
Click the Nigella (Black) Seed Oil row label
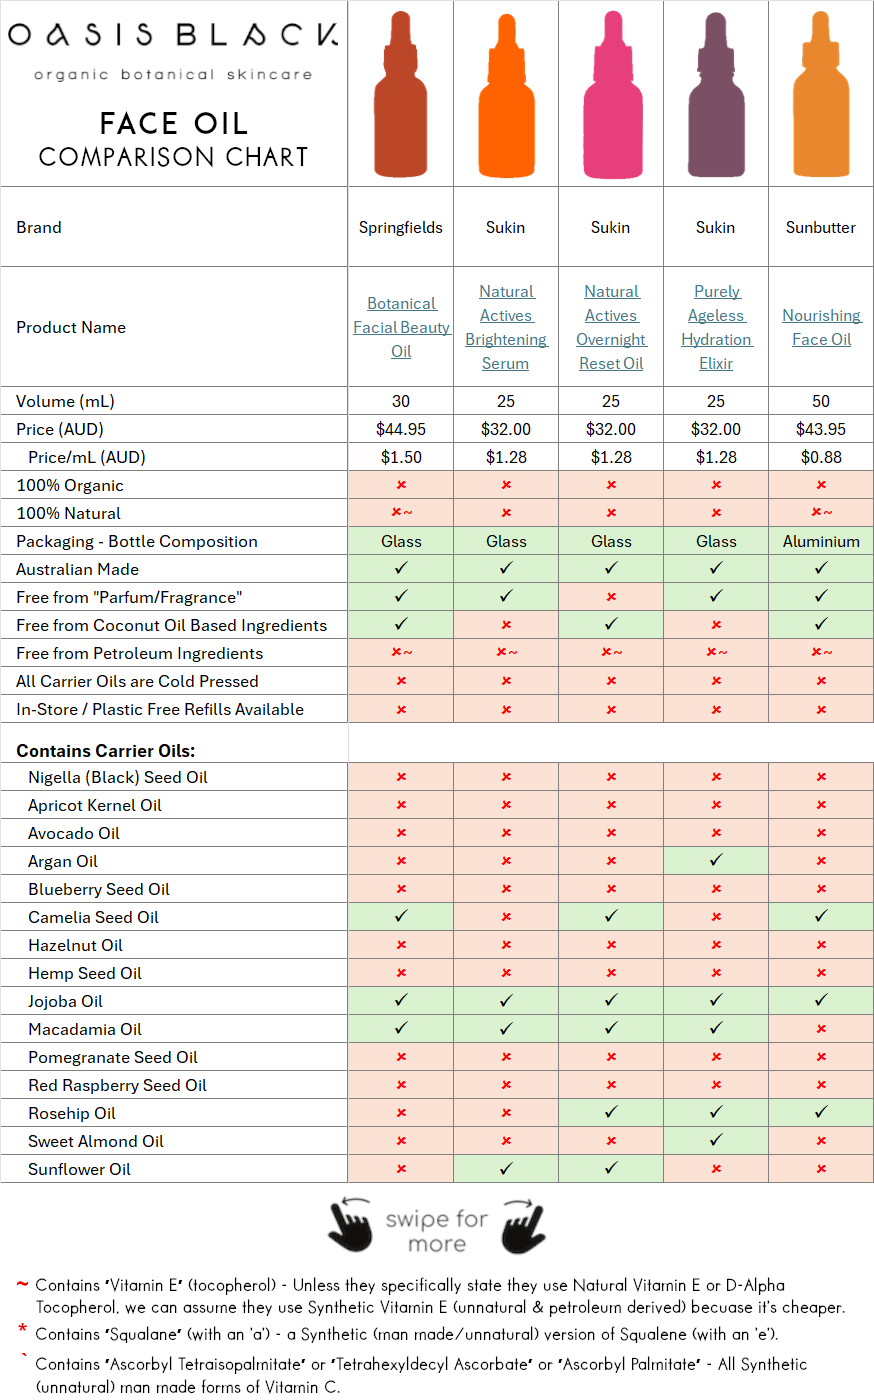(x=118, y=777)
